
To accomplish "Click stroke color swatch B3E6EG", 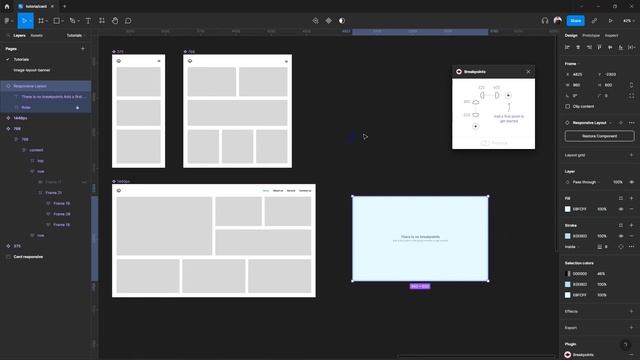I will [x=567, y=236].
